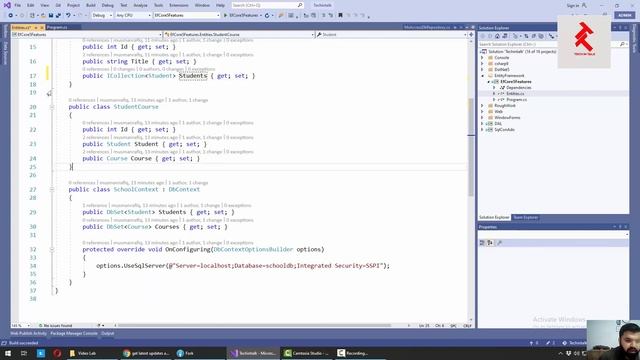The image size is (640, 360).
Task: Collapse the SchoolContext class outline region
Action: tap(52, 189)
